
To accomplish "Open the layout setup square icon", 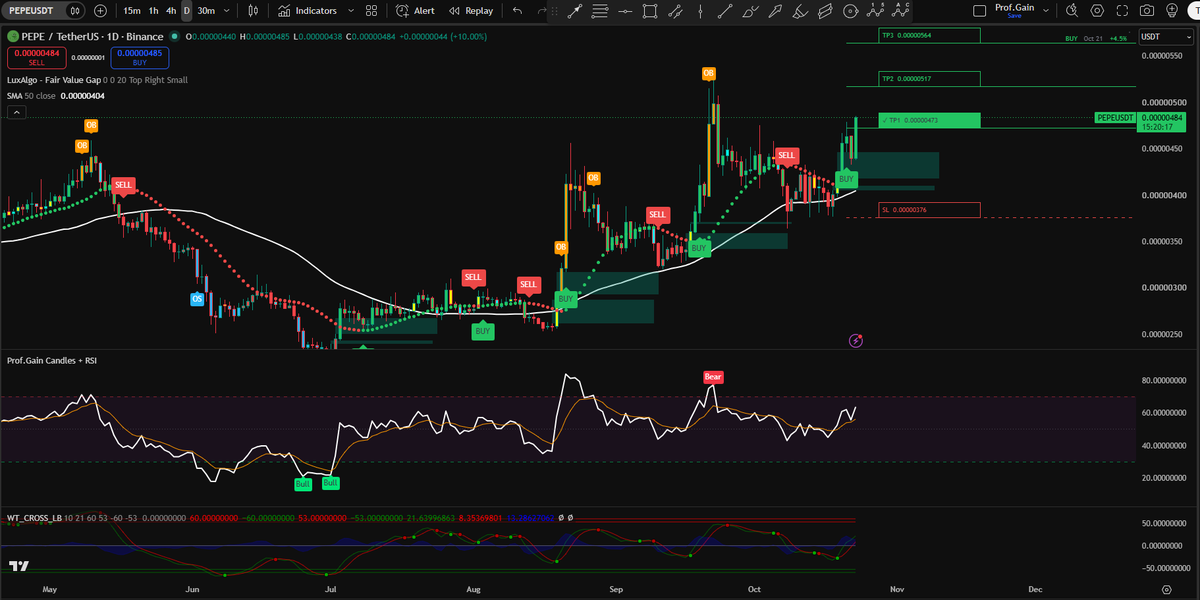I will (x=978, y=10).
